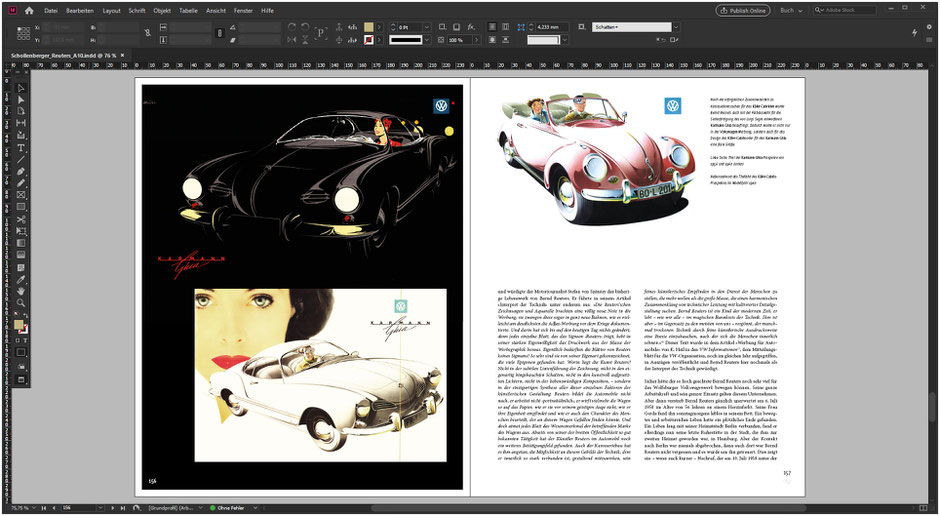
Task: Open the effects fx button
Action: tap(471, 28)
